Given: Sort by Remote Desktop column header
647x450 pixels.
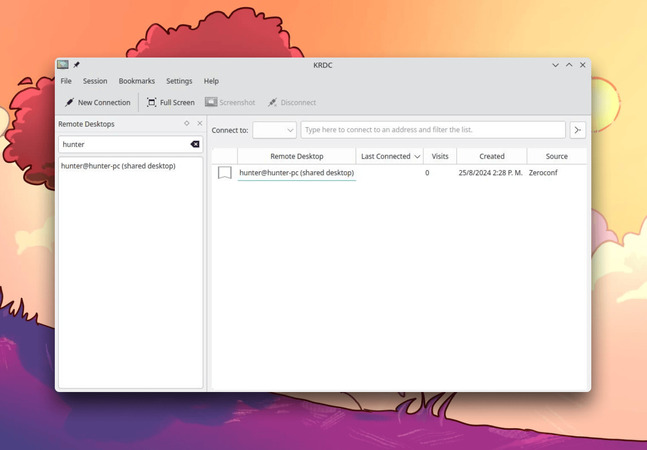Looking at the screenshot, I should point(297,156).
